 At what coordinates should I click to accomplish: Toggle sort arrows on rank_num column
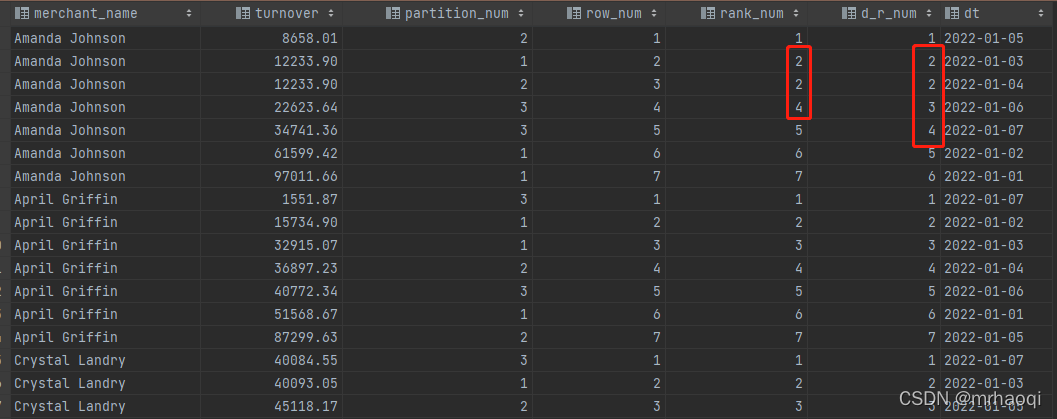coord(796,13)
